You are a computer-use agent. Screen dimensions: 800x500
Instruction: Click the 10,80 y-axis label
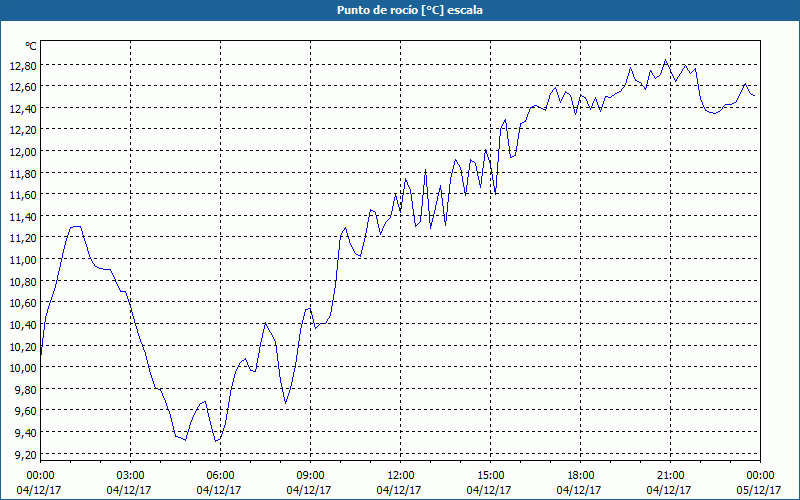point(23,281)
